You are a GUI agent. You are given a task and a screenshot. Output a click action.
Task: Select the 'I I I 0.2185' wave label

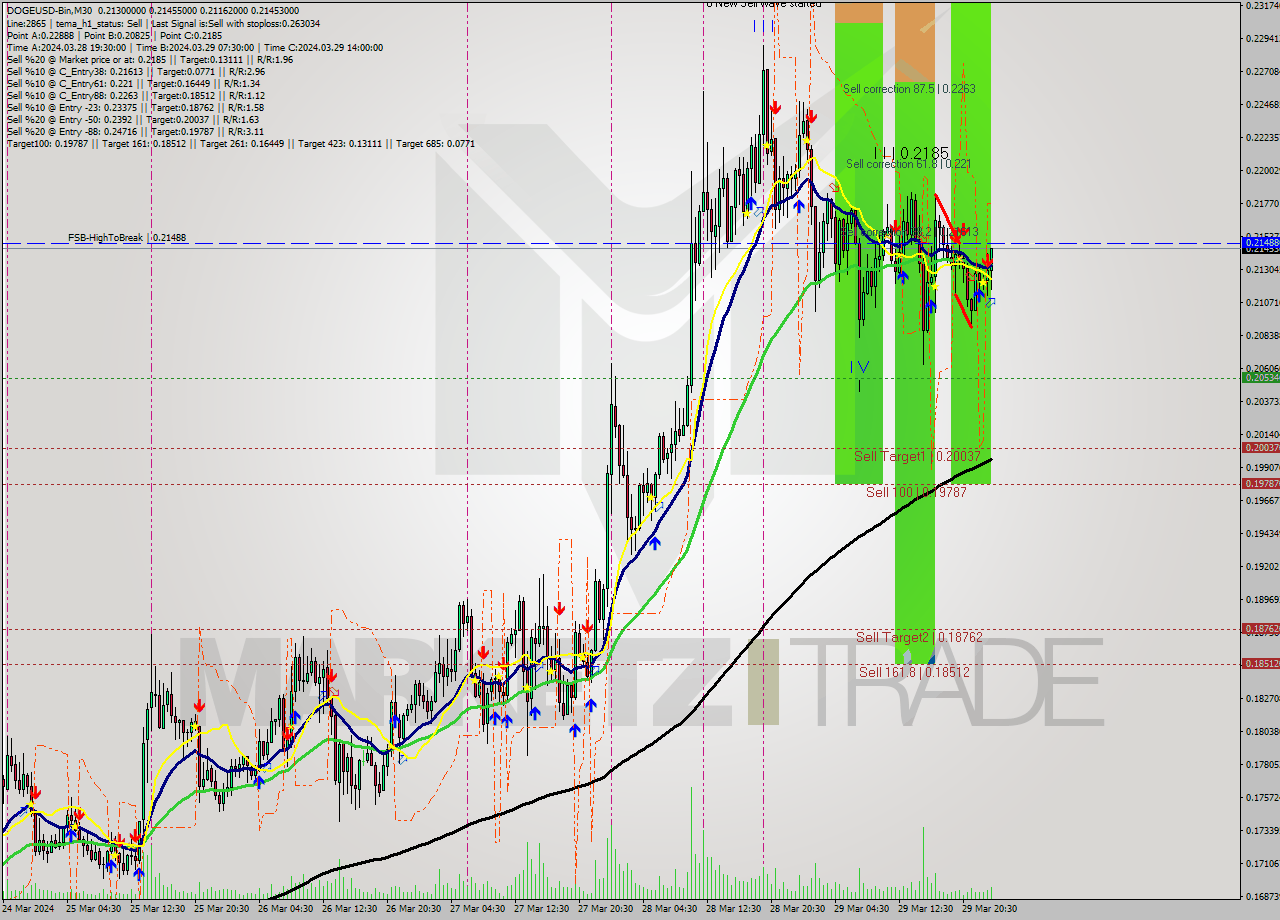(910, 153)
